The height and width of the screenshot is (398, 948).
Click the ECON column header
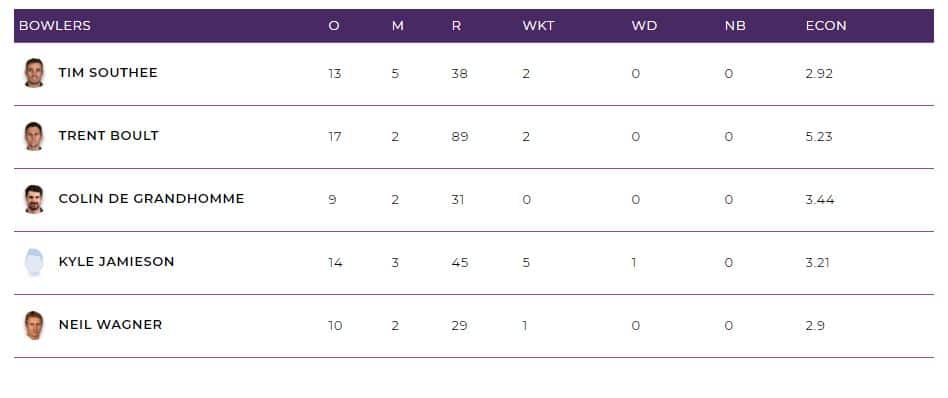(826, 25)
